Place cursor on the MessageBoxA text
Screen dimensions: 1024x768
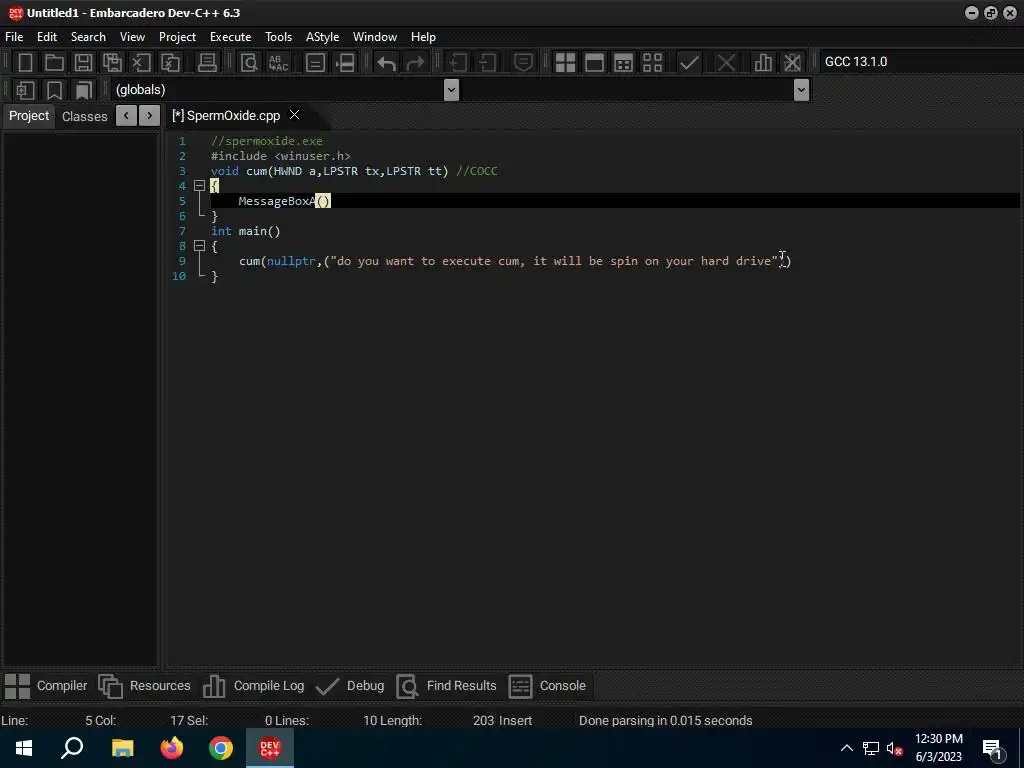[x=277, y=201]
